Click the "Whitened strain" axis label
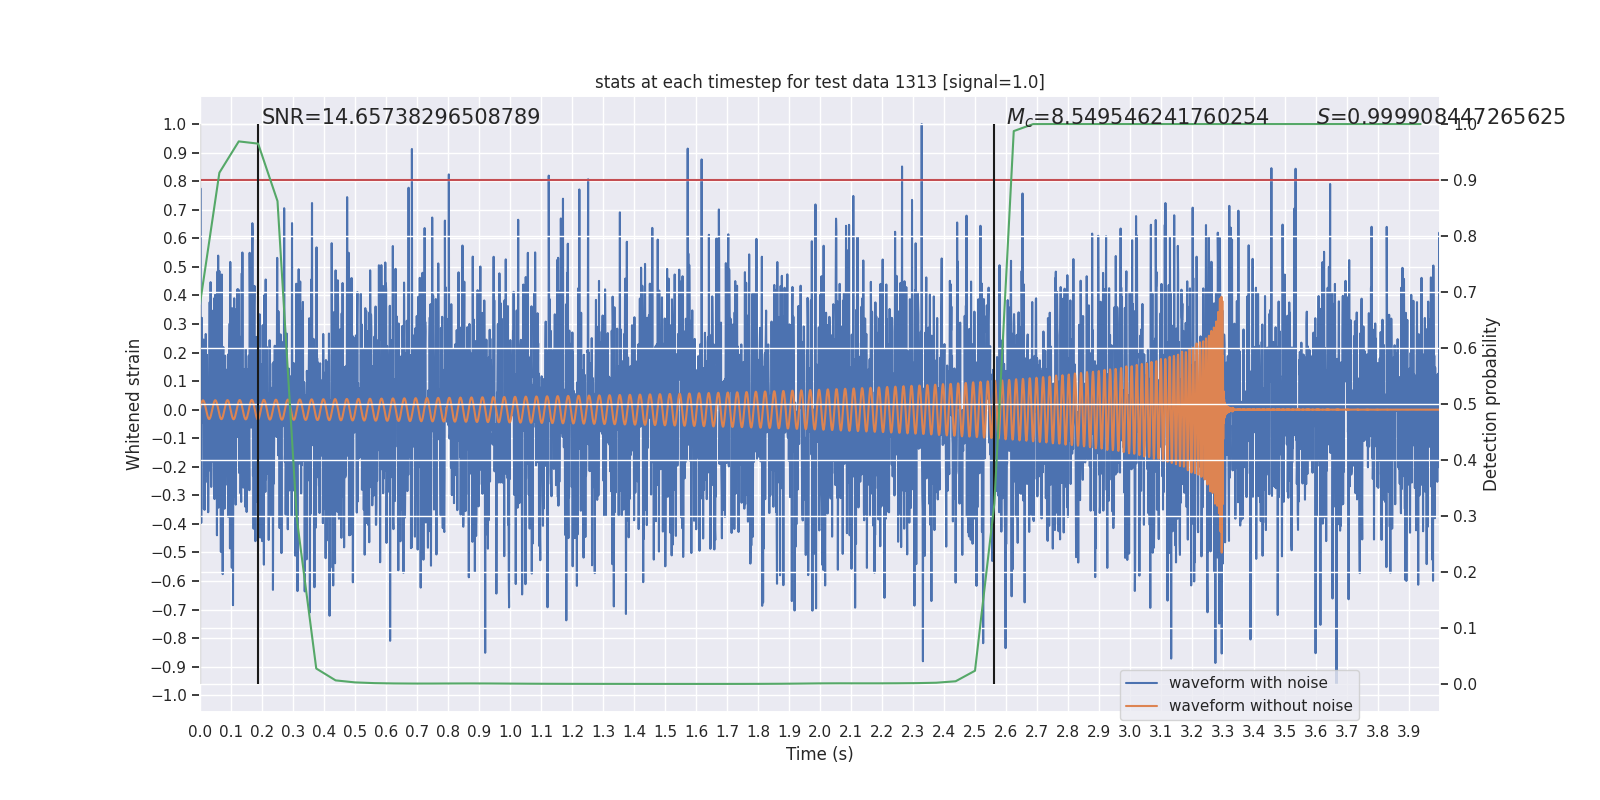 134,404
